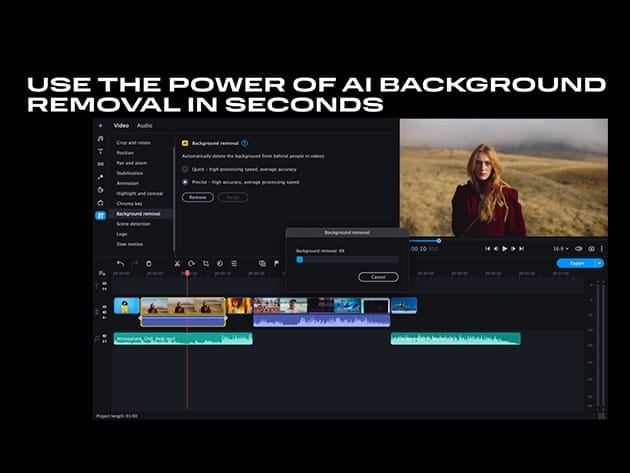Open the music notes sidebar panel
Viewport: 630px width, 473px height.
click(101, 138)
